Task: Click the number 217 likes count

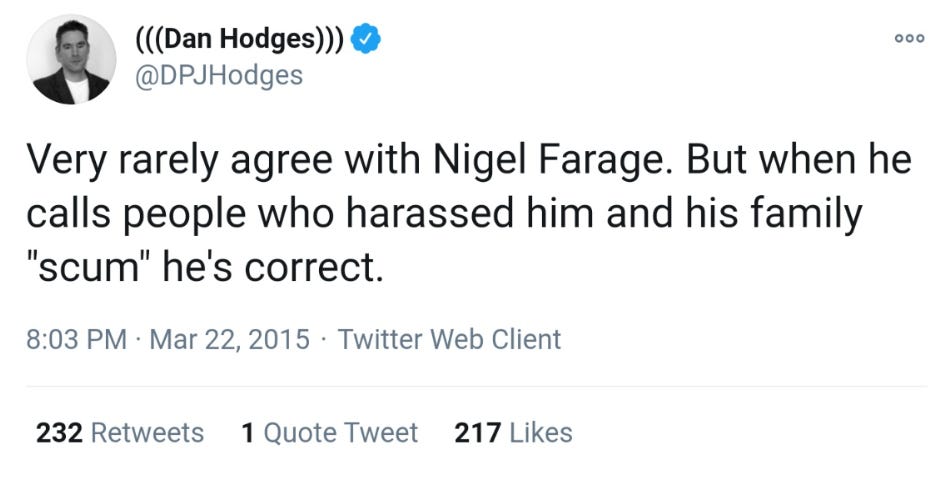Action: 477,433
